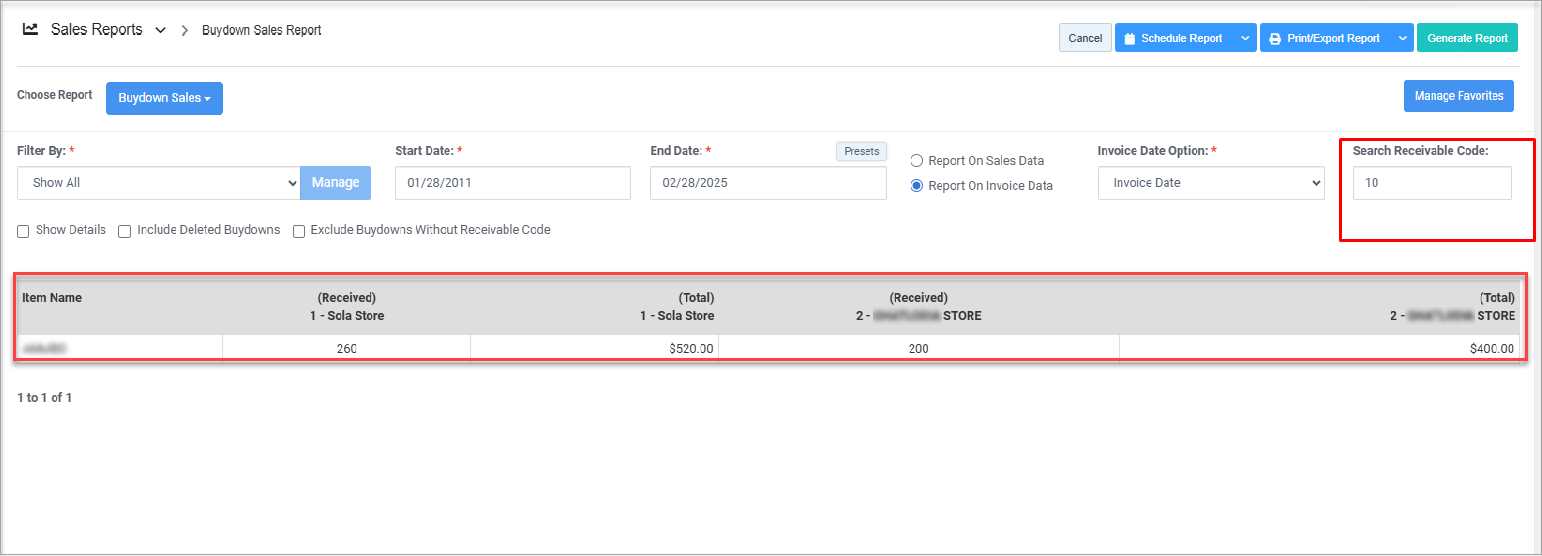This screenshot has height=556, width=1542.
Task: Click the Manage button beside Filter By
Action: pos(335,183)
